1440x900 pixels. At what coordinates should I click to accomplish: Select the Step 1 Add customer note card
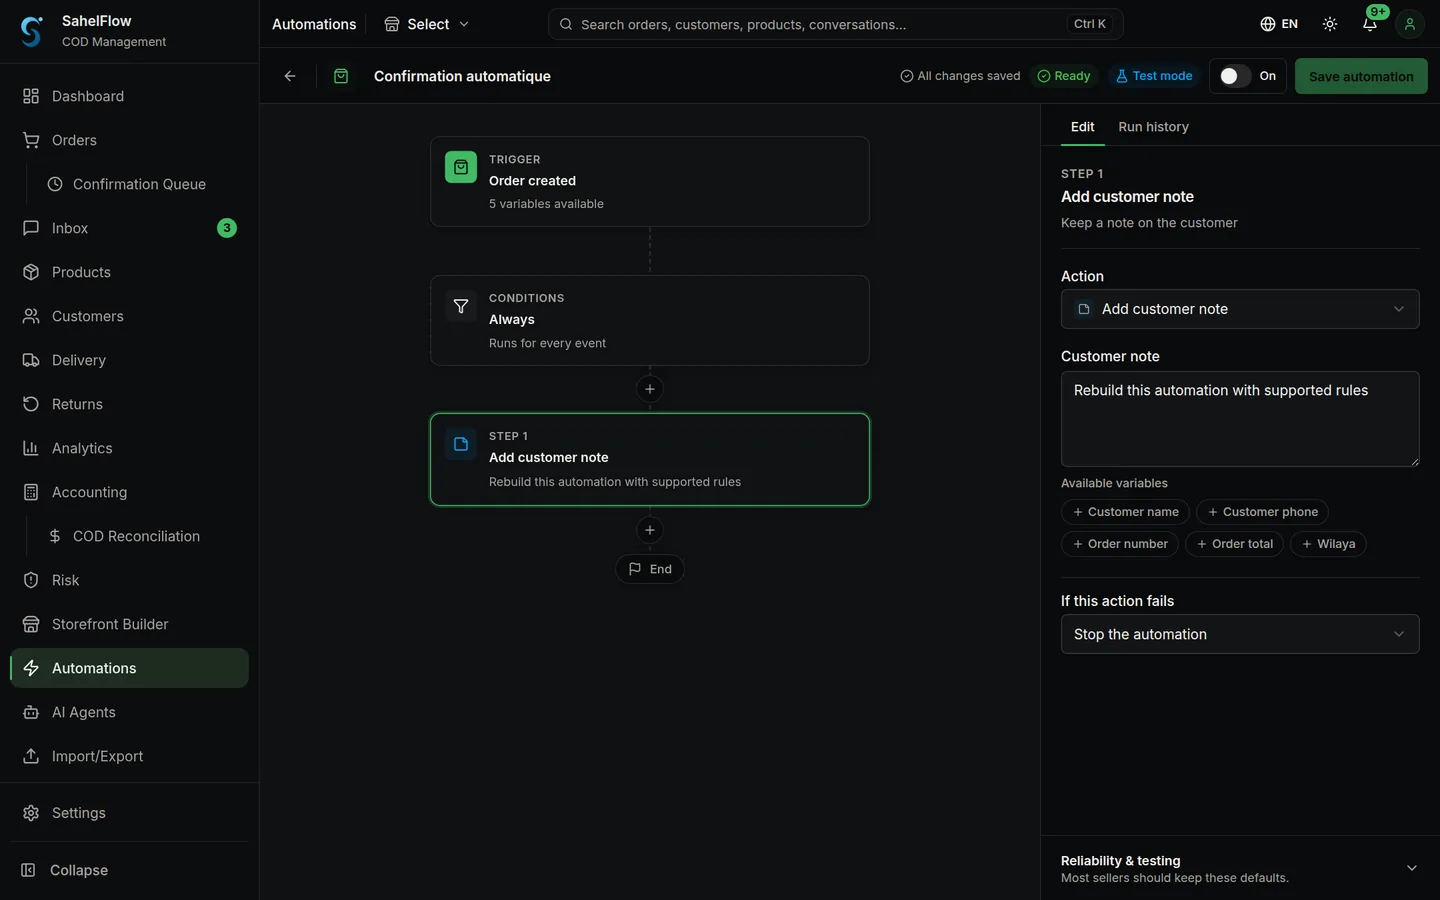pos(650,459)
